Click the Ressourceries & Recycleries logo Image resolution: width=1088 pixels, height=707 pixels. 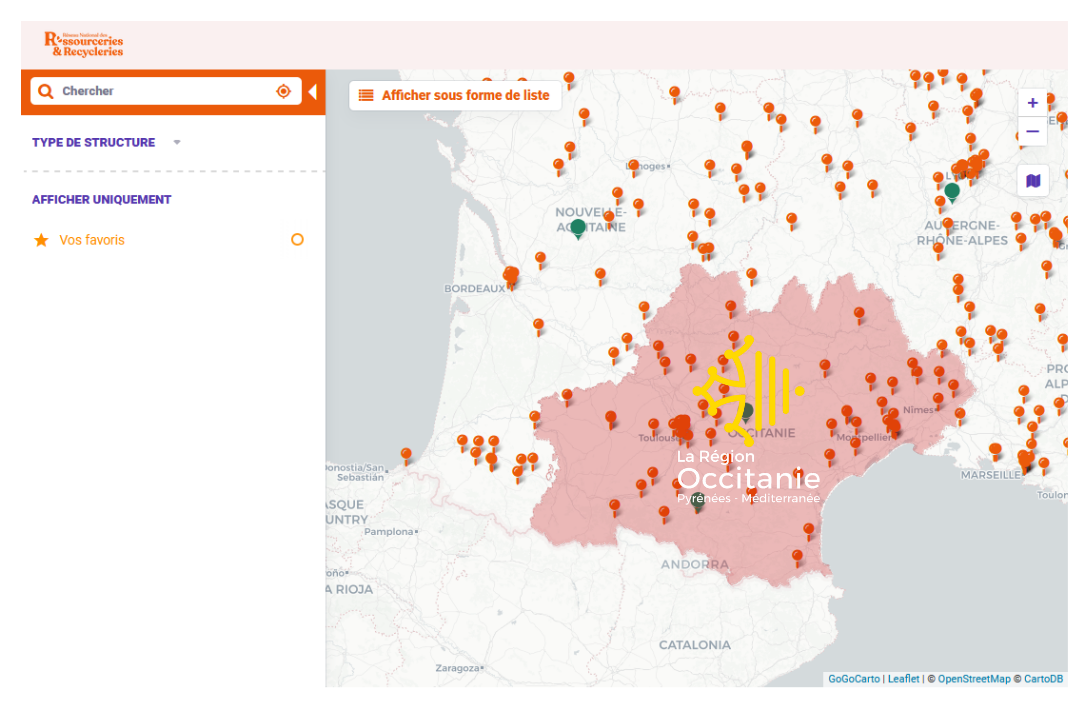coord(84,44)
